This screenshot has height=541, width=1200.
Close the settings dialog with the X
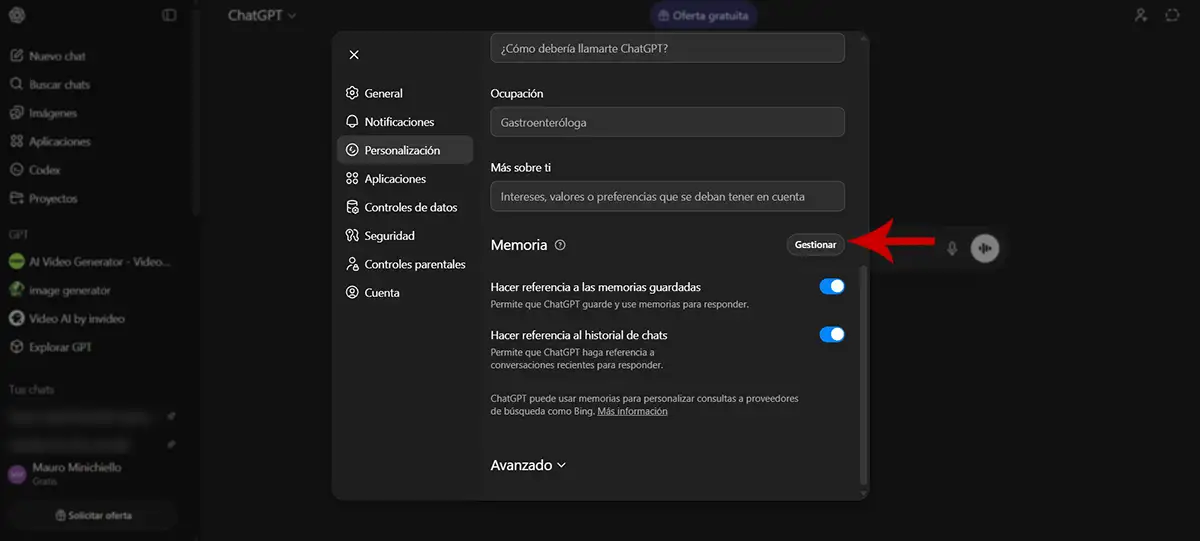(354, 55)
